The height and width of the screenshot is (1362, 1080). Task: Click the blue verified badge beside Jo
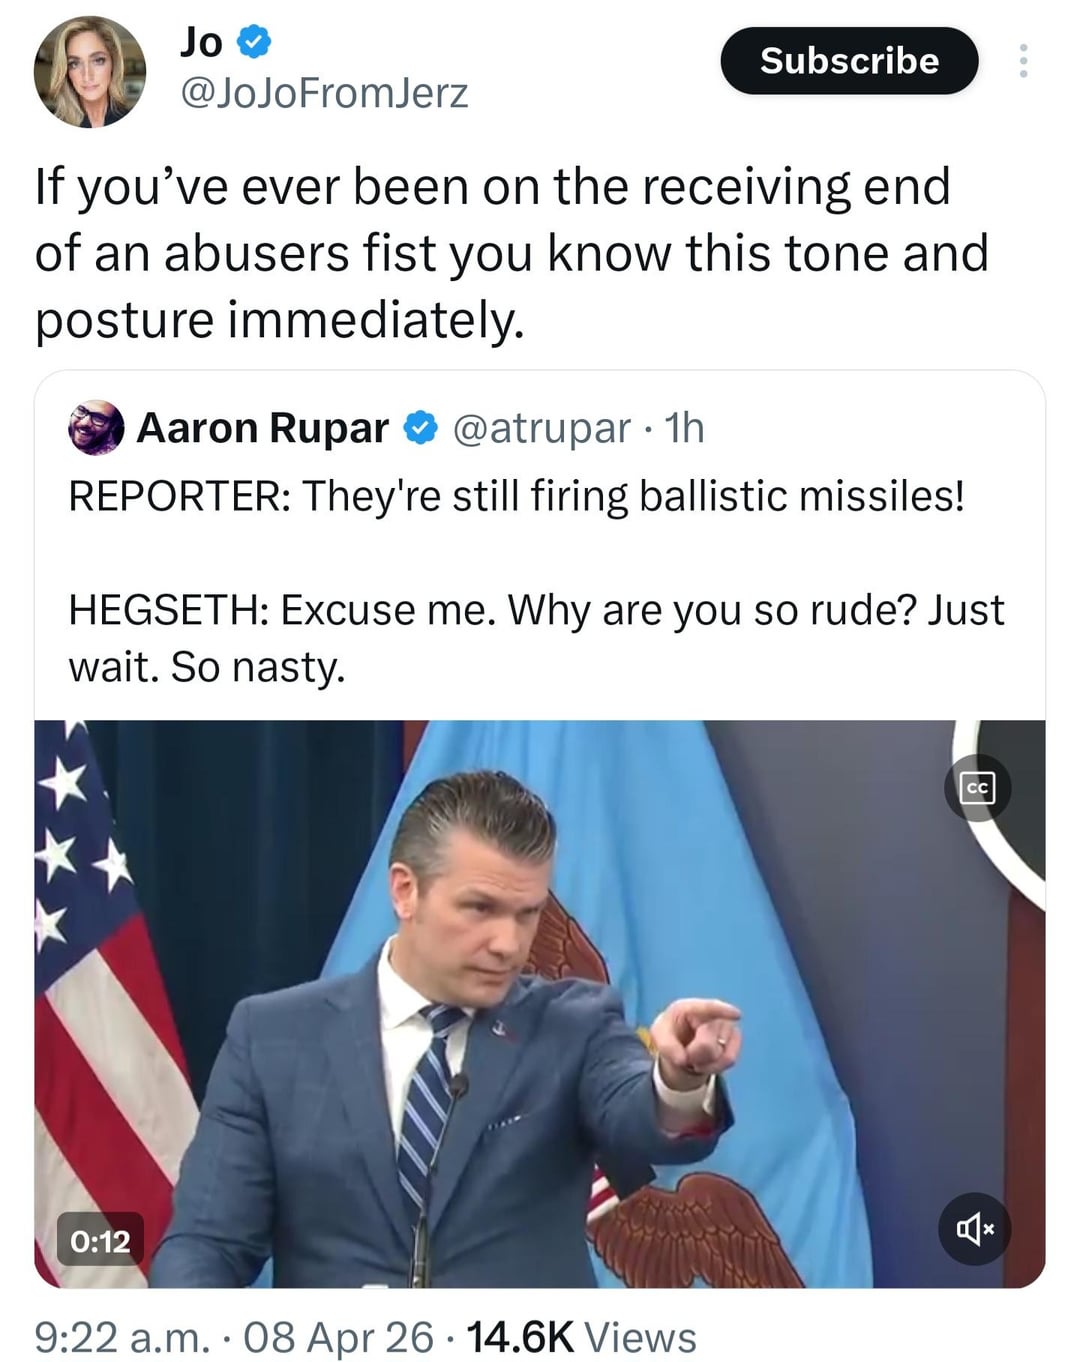point(255,42)
